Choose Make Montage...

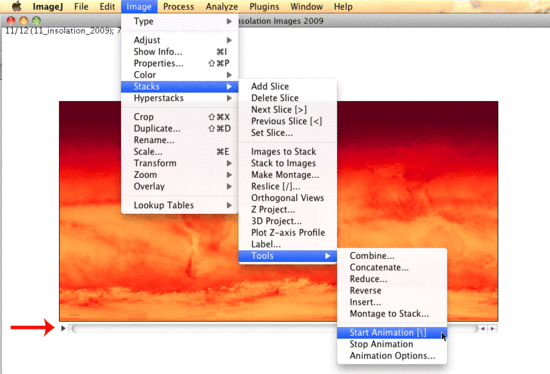point(288,175)
